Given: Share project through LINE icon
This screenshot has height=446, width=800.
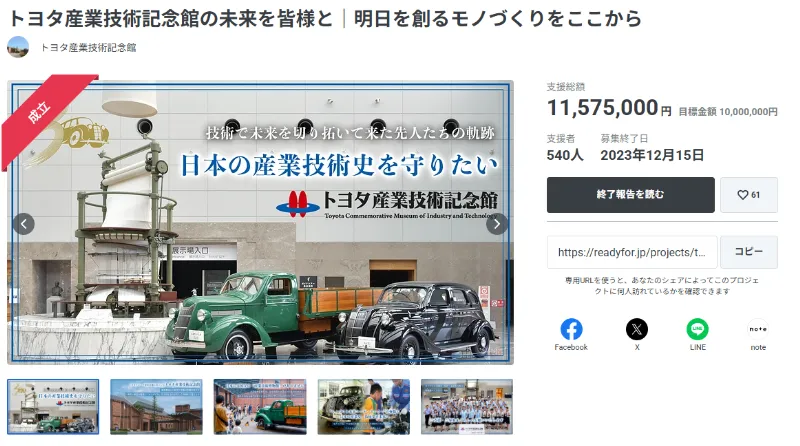Looking at the screenshot, I should tap(697, 330).
